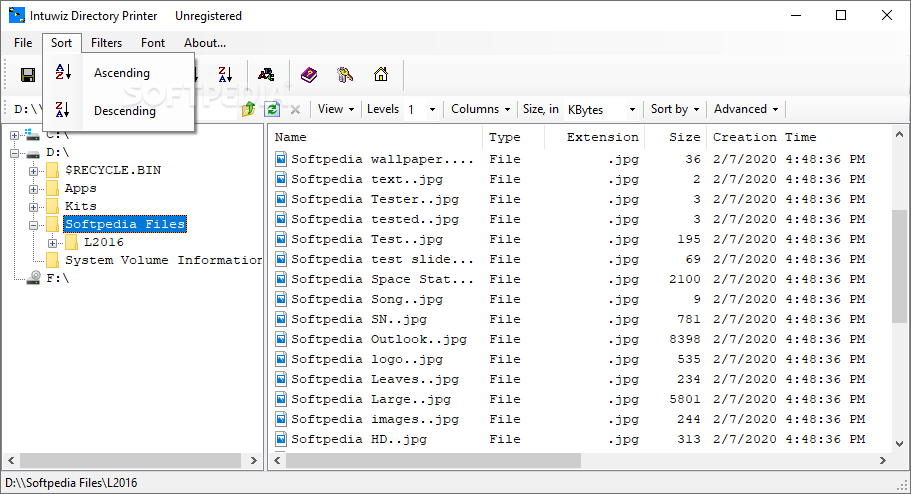911x494 pixels.
Task: Click status bar path D:\\Softpedia Files\L2016
Action: 71,482
